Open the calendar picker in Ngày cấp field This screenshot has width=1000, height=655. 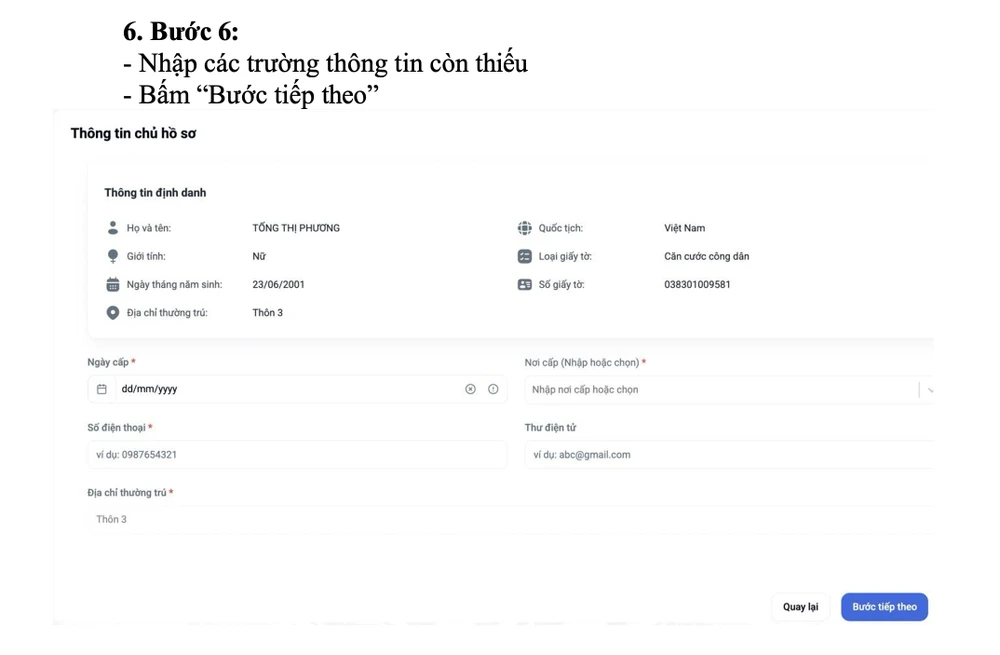click(x=102, y=389)
